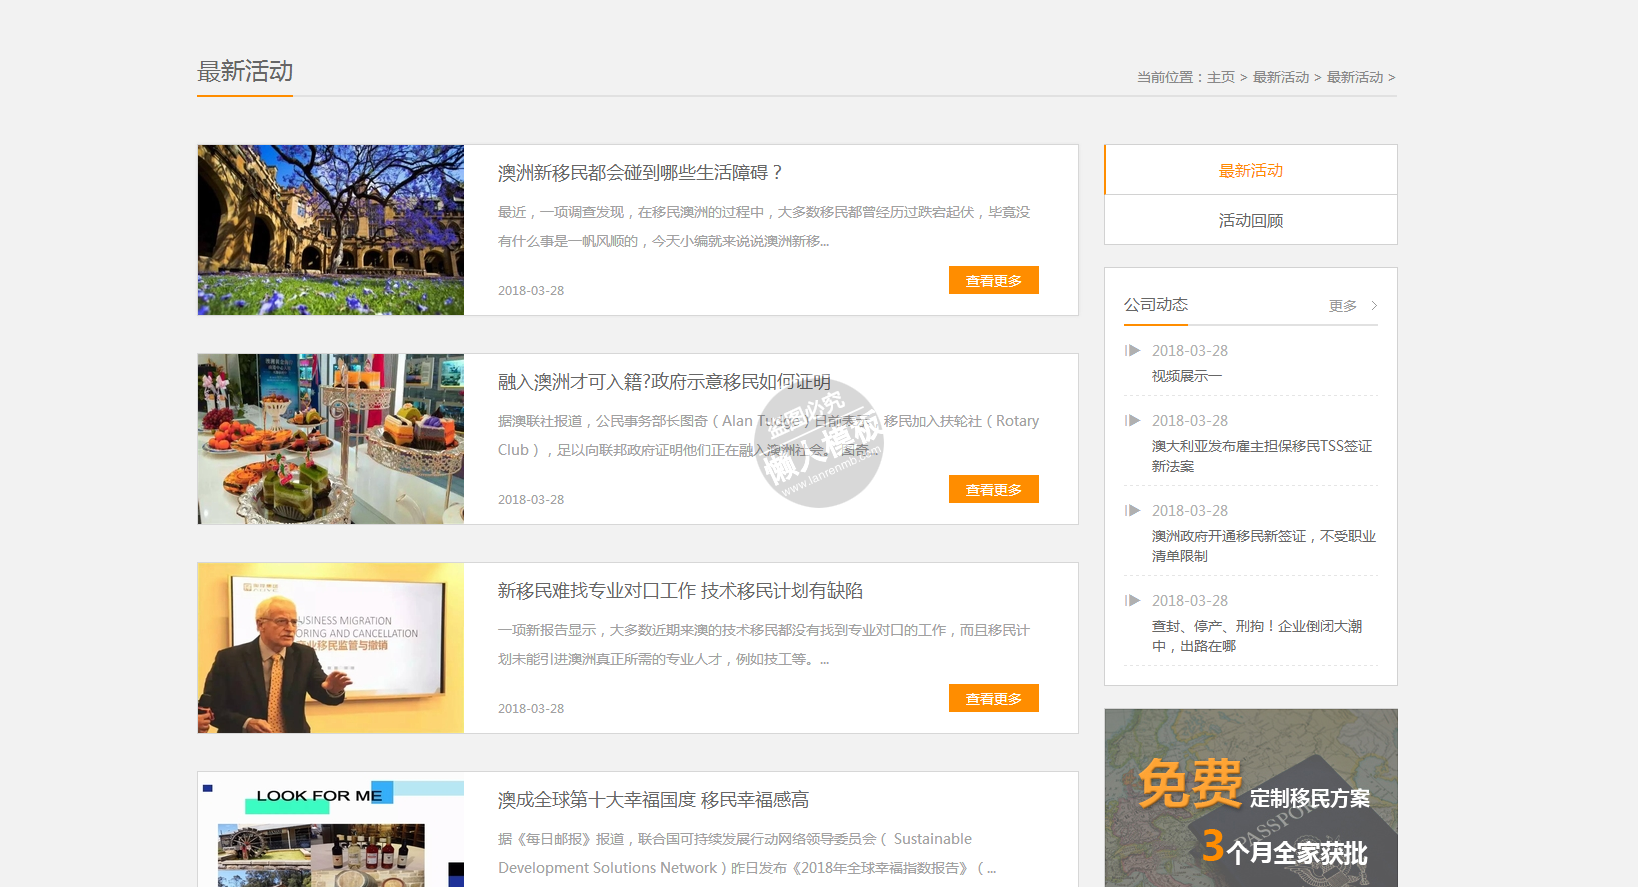The image size is (1638, 887).
Task: Open news 澳大利亚发布雇主担保移民TSS签证新法案
Action: 1262,456
